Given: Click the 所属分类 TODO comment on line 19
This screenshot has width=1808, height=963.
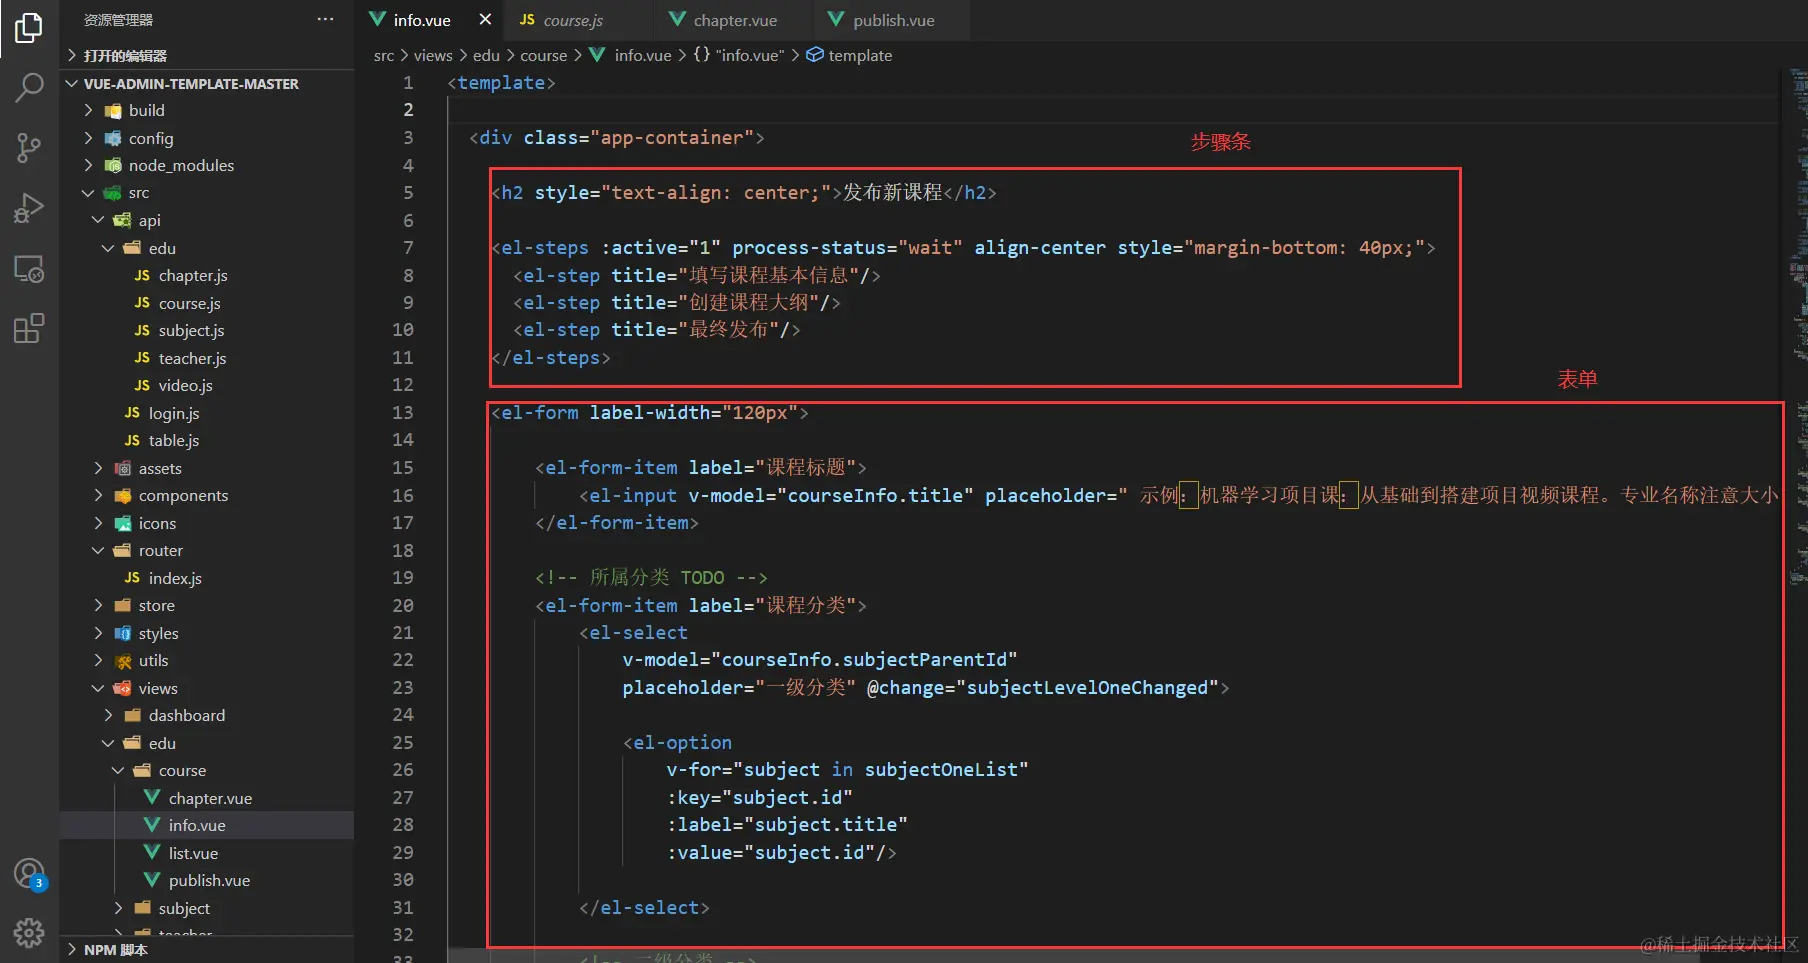Looking at the screenshot, I should click(x=651, y=578).
